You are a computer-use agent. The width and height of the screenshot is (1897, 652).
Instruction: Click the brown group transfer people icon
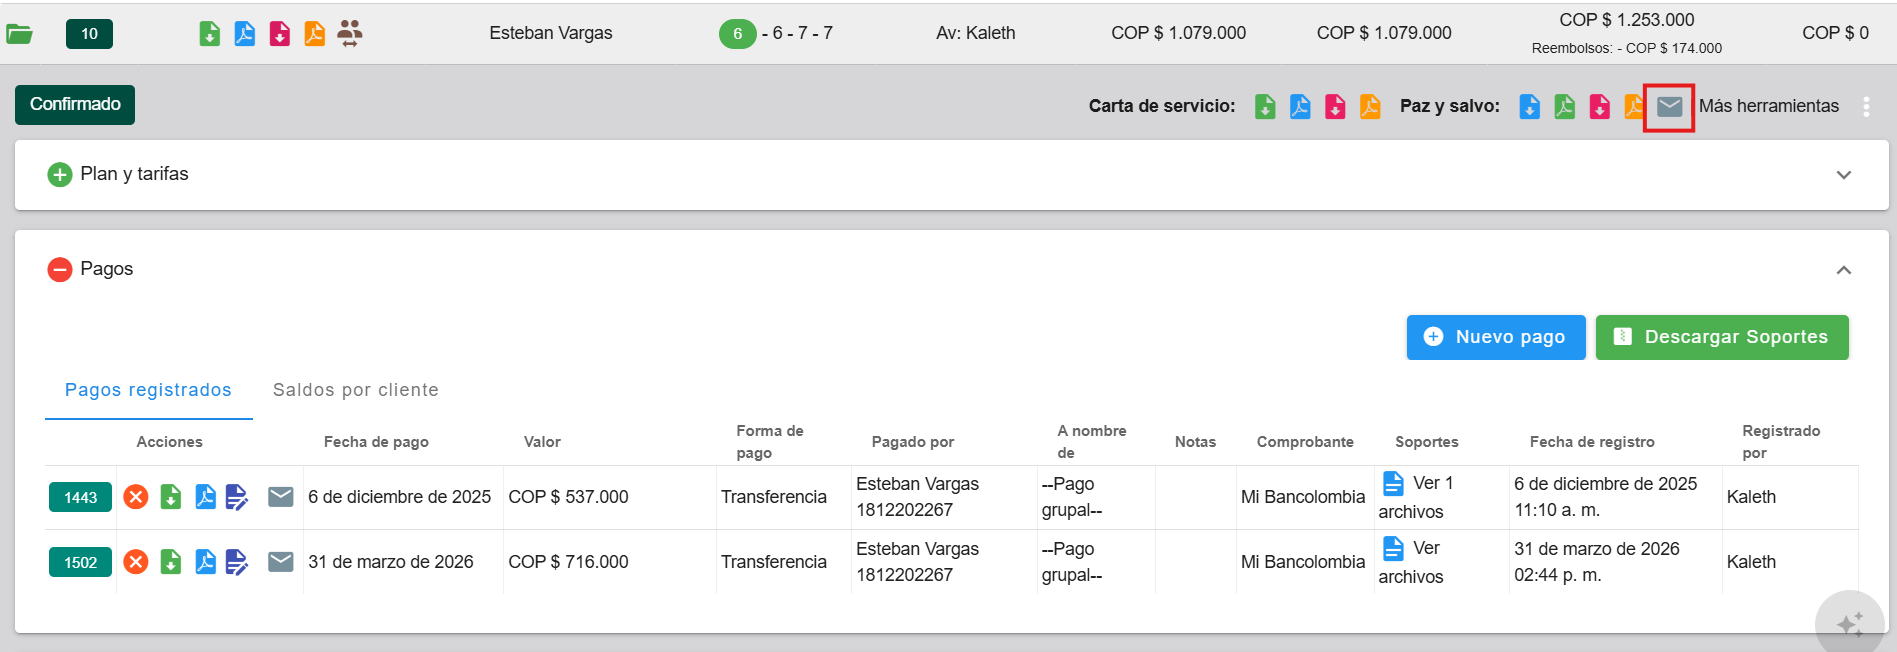tap(349, 33)
